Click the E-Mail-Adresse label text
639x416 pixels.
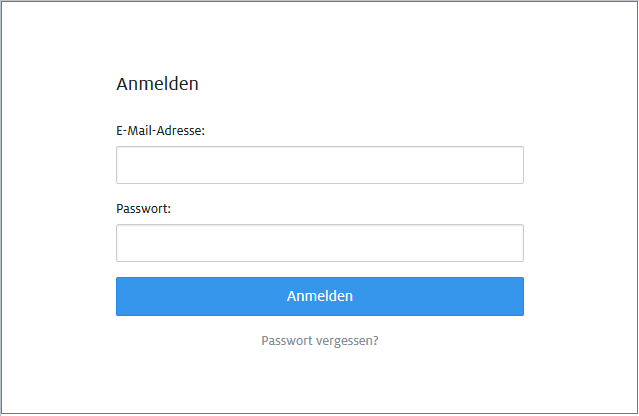160,130
